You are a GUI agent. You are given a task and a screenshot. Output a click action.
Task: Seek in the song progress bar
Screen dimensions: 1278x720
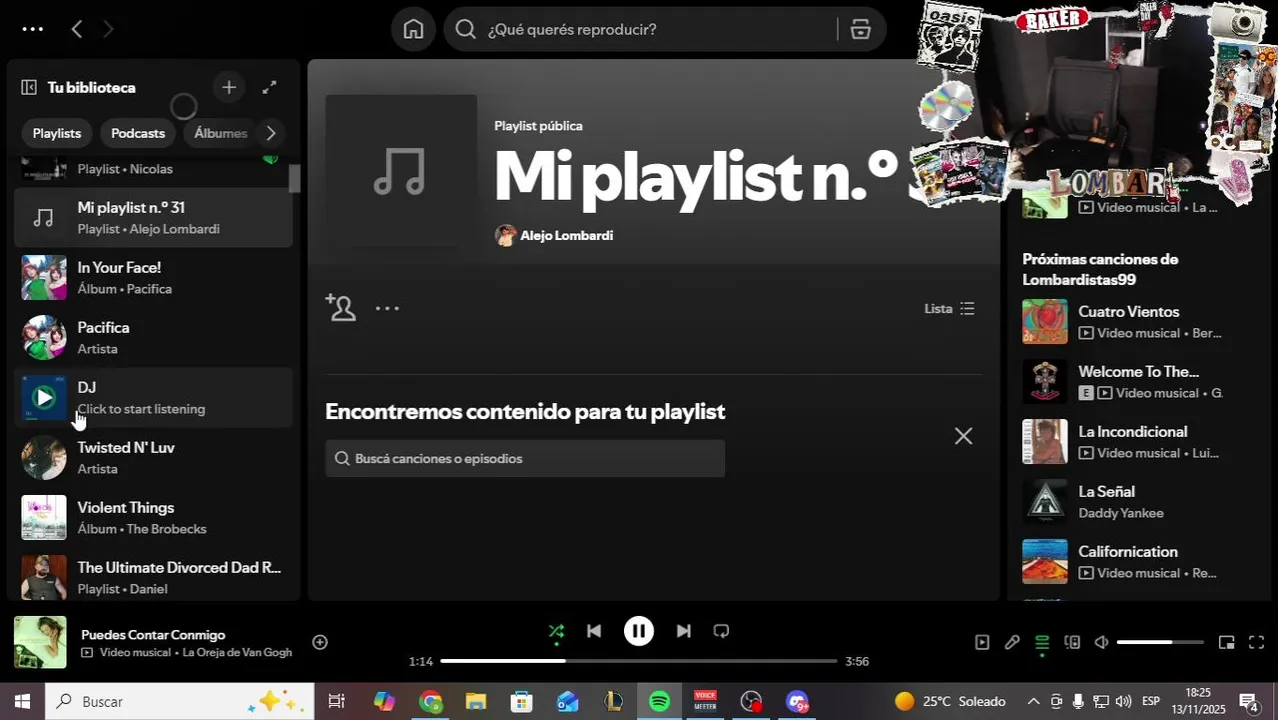click(639, 661)
